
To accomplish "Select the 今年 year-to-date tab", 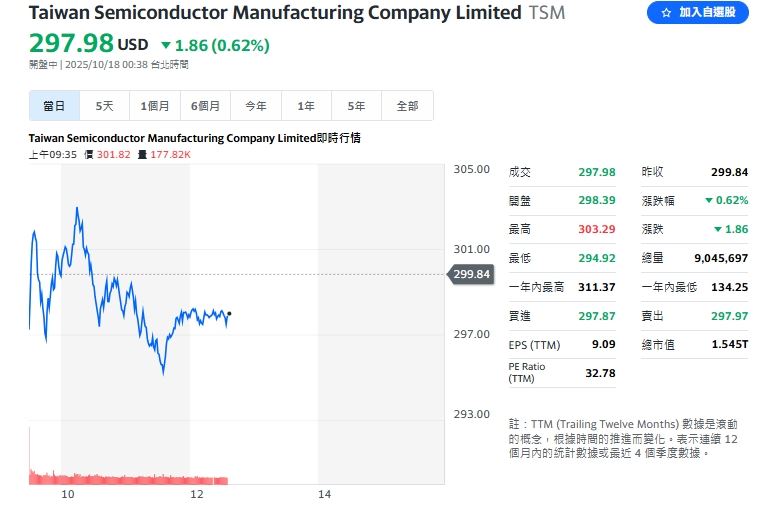I will pyautogui.click(x=256, y=105).
